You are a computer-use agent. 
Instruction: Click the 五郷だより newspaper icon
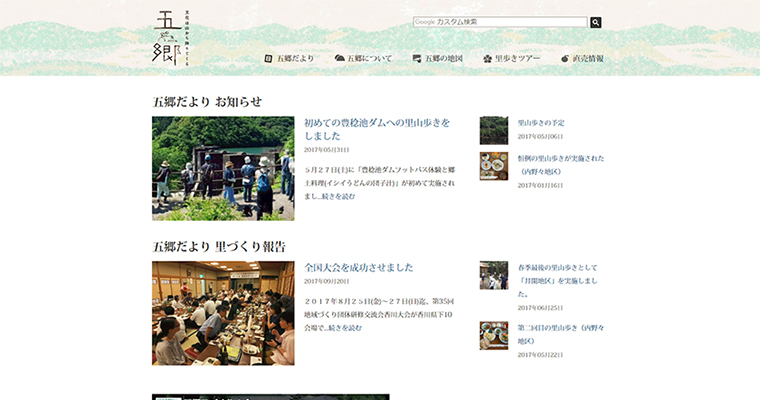coord(268,58)
